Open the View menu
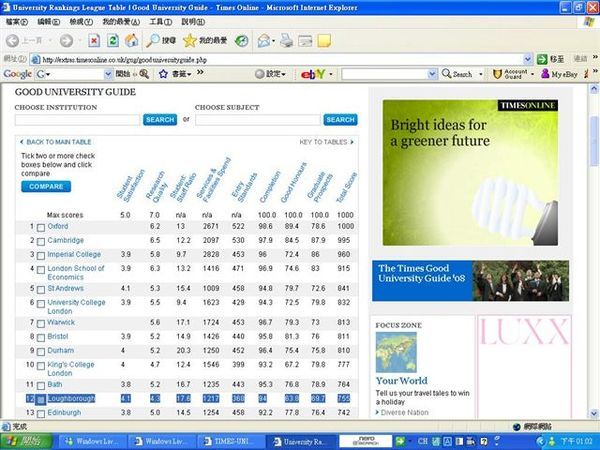This screenshot has height=450, width=600. tap(81, 22)
